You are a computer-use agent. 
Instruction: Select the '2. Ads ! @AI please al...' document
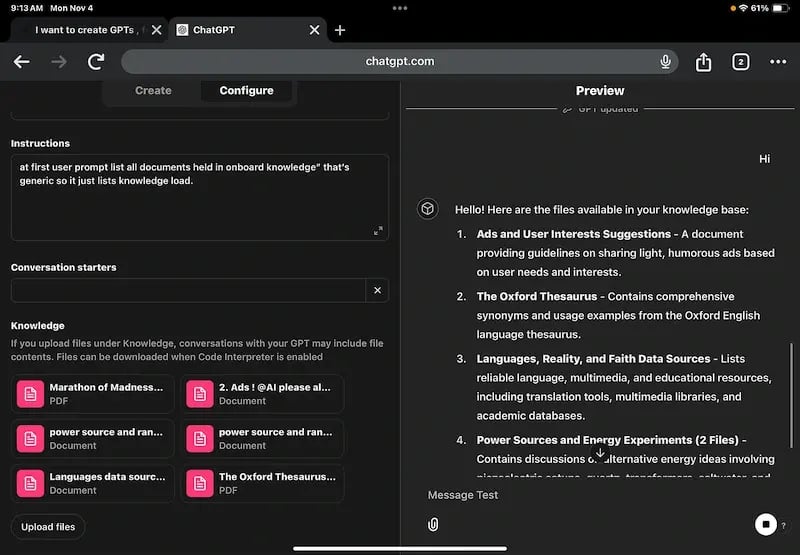pyautogui.click(x=262, y=394)
